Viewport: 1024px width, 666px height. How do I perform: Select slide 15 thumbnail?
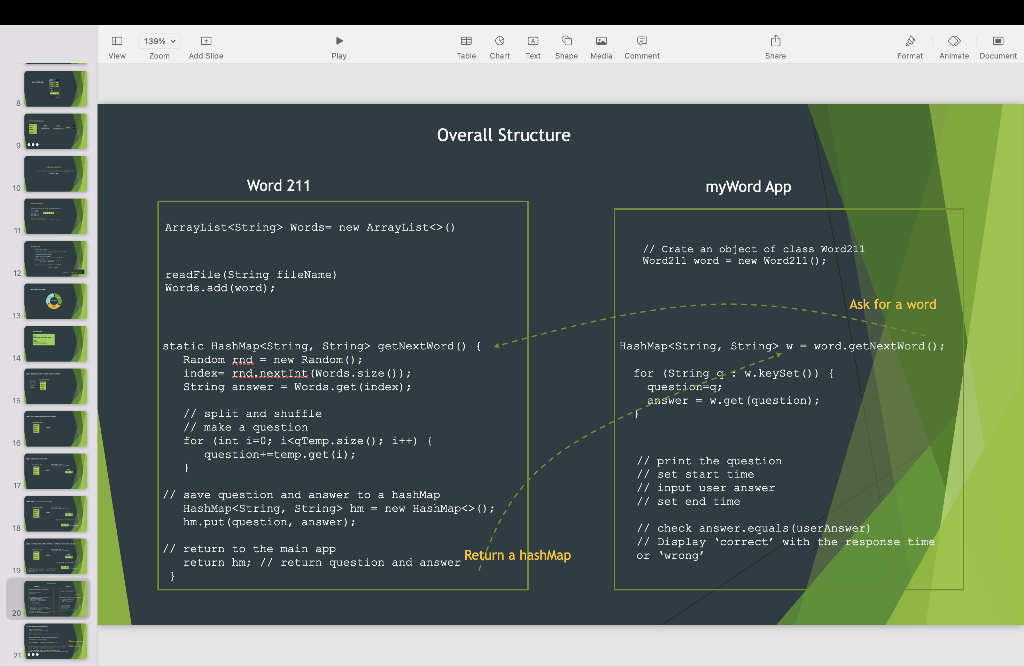(56, 386)
